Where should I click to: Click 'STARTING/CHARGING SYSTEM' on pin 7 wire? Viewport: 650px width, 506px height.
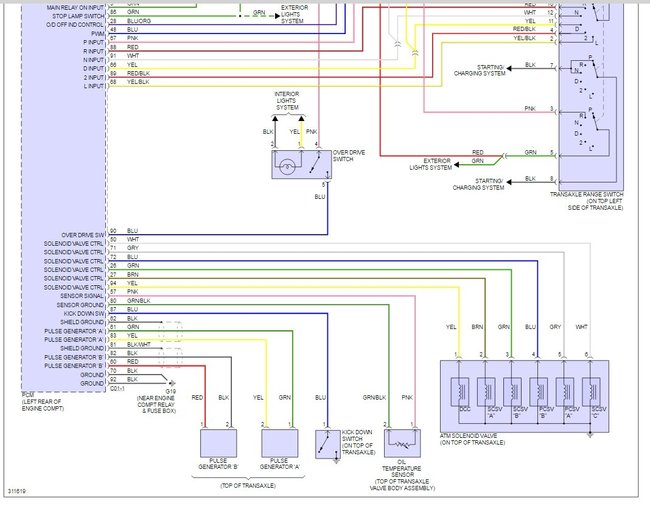coord(480,70)
